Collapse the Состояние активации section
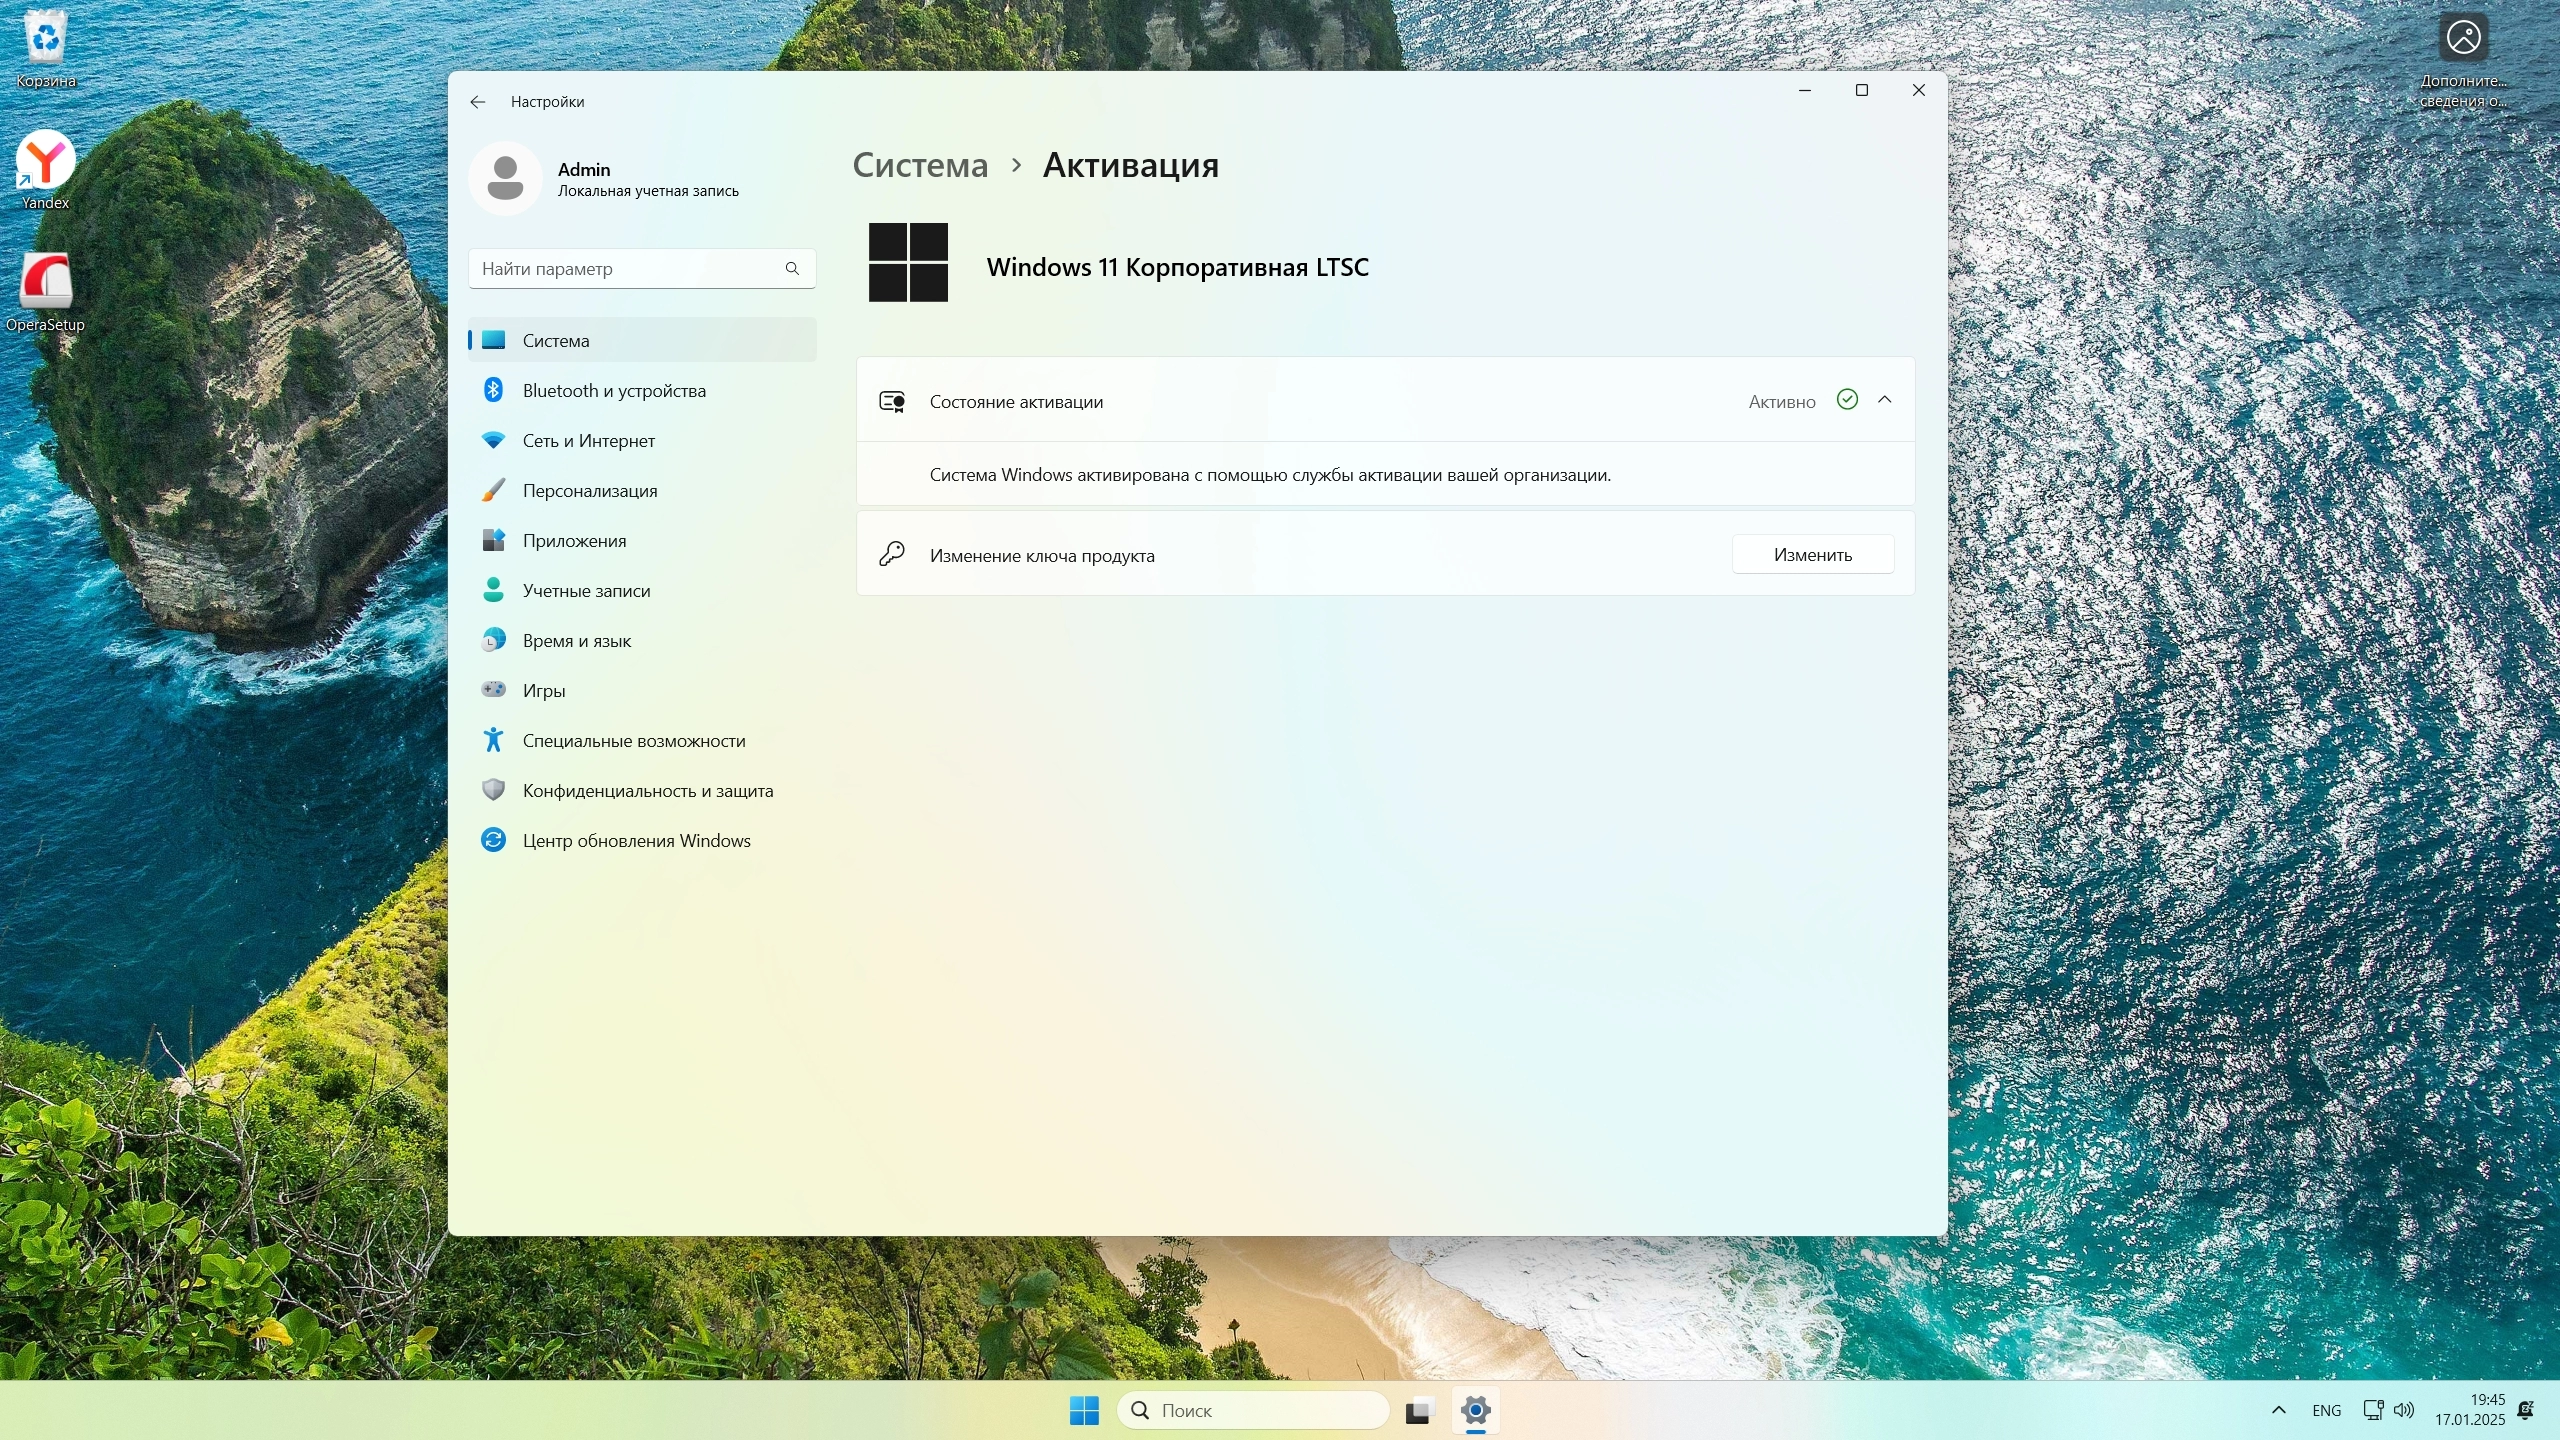This screenshot has height=1440, width=2560. click(x=1885, y=400)
